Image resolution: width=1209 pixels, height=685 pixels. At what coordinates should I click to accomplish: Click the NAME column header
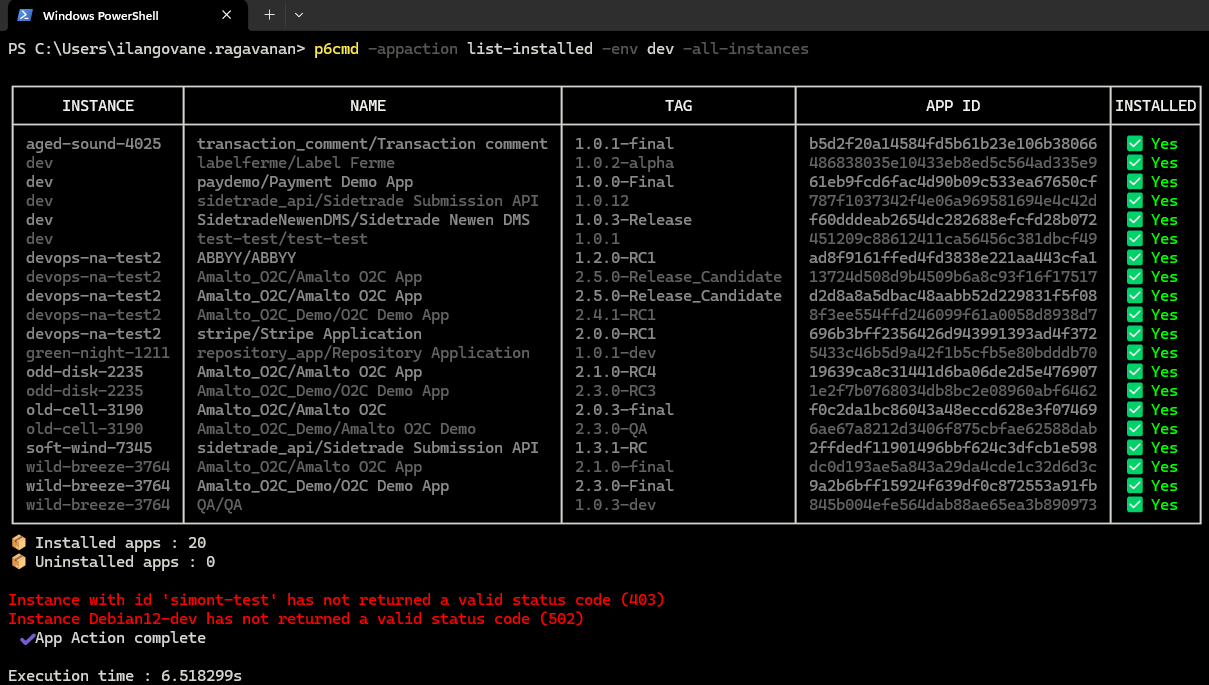pos(368,106)
